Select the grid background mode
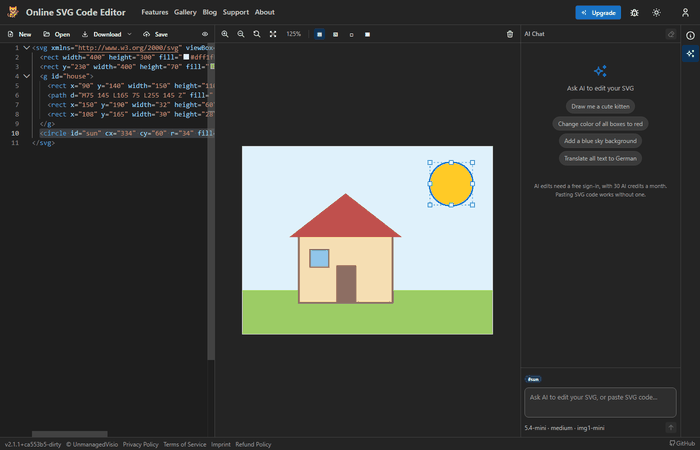This screenshot has height=450, width=700. 319,34
